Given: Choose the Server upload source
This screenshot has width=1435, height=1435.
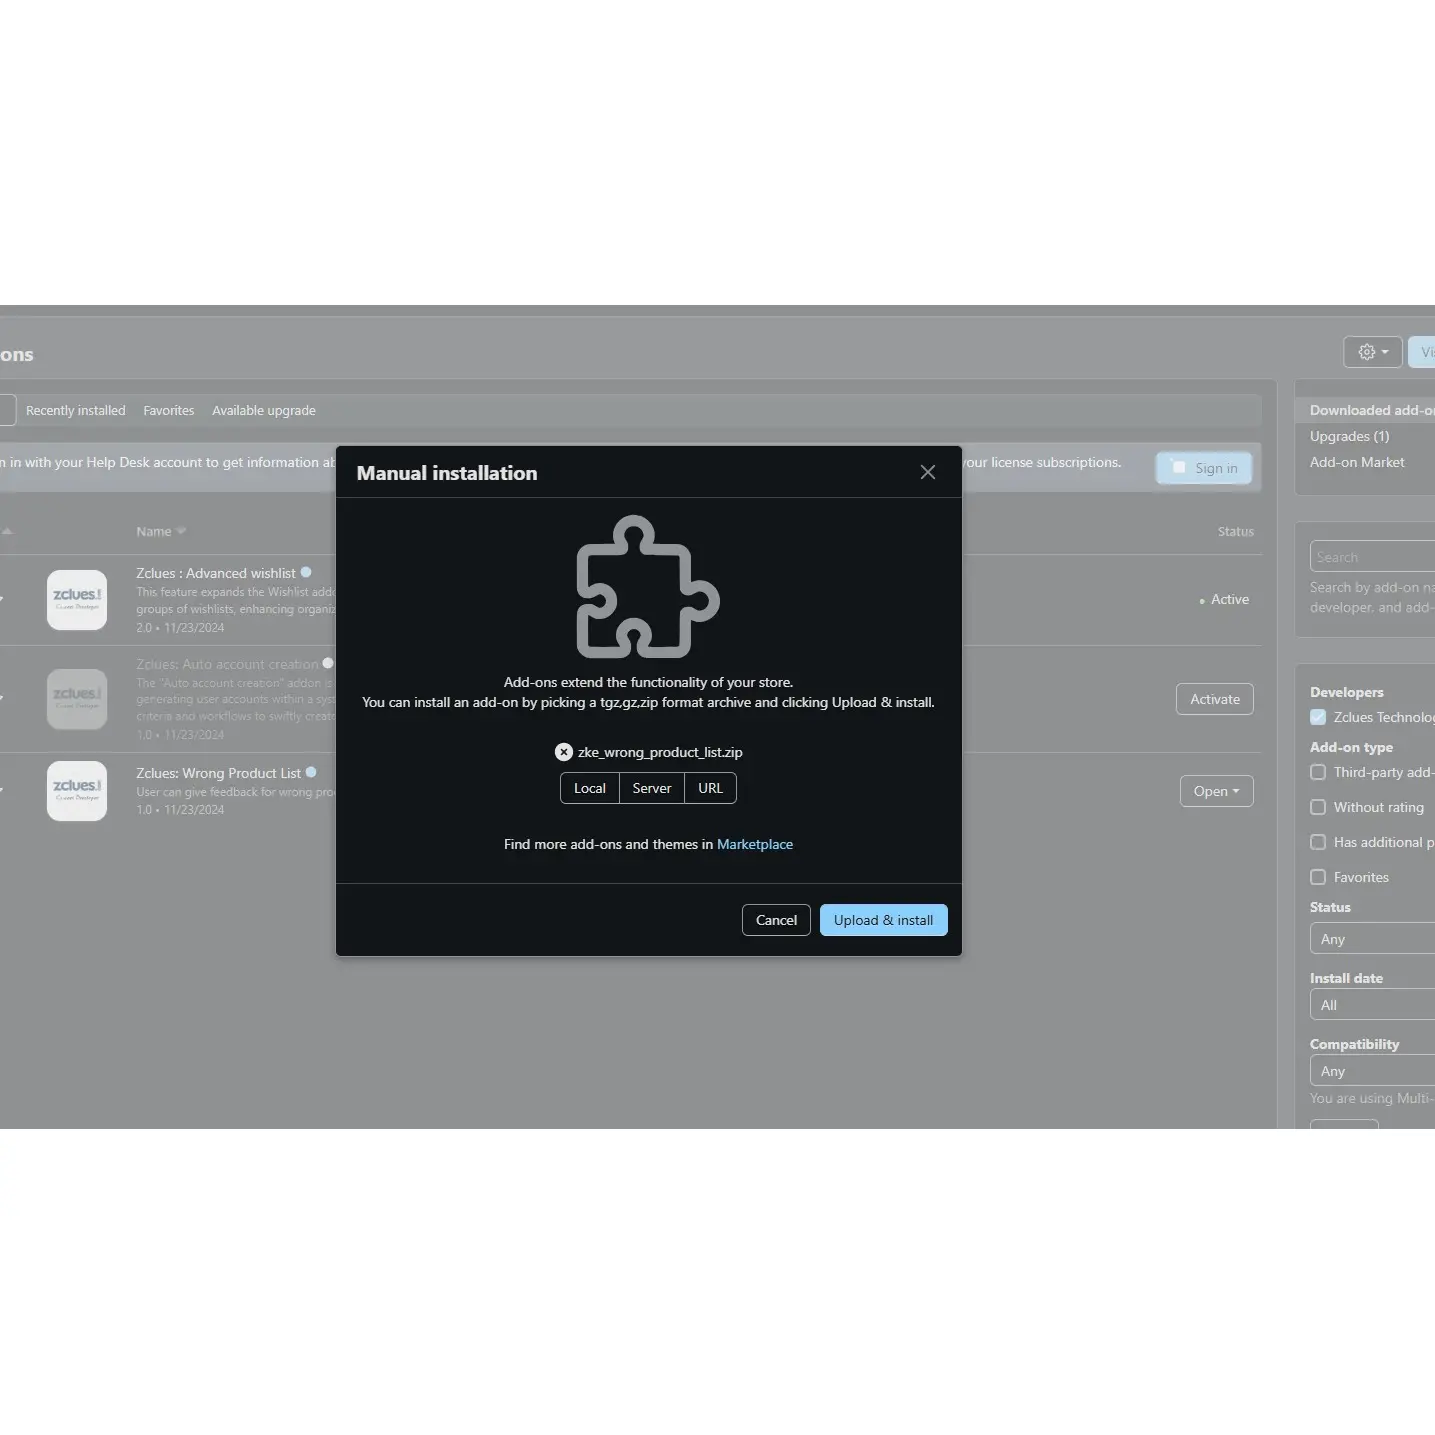Looking at the screenshot, I should [651, 788].
